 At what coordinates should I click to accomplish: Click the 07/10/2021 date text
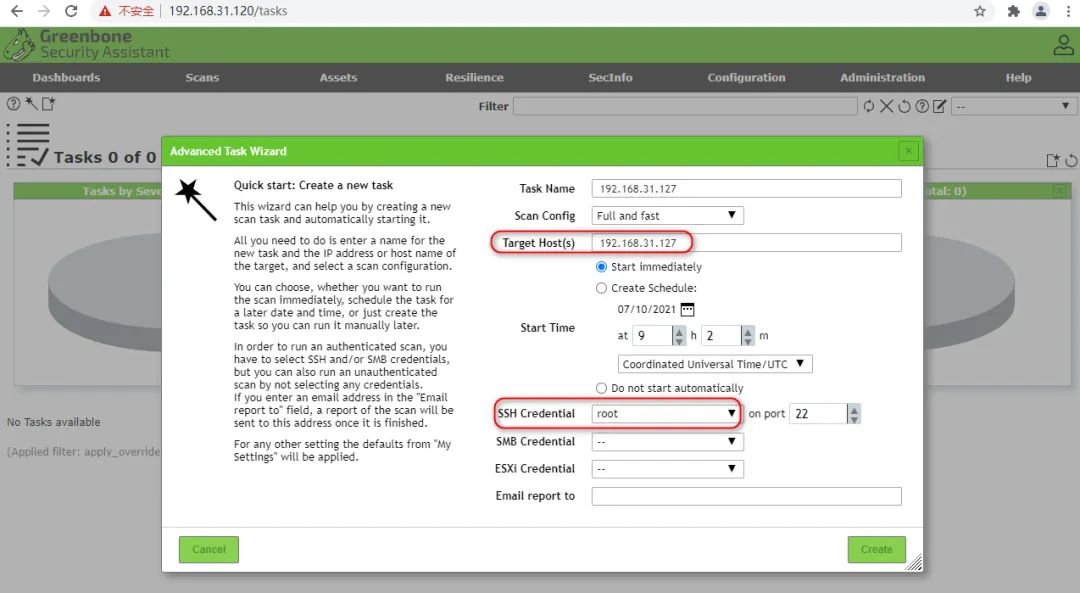646,309
